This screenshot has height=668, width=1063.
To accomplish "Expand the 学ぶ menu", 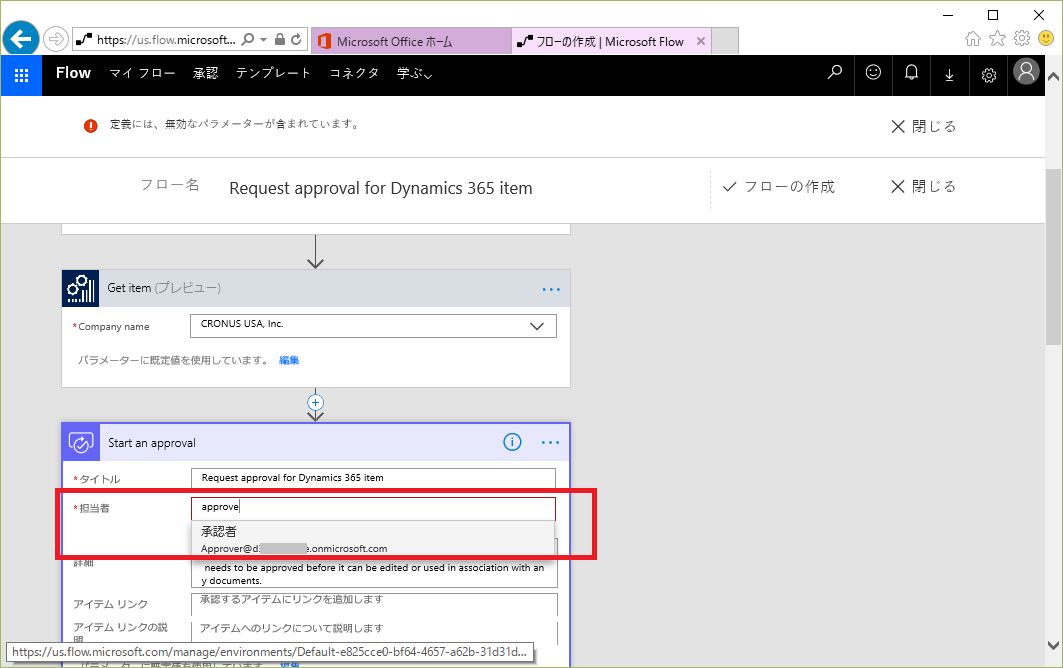I will pos(414,73).
